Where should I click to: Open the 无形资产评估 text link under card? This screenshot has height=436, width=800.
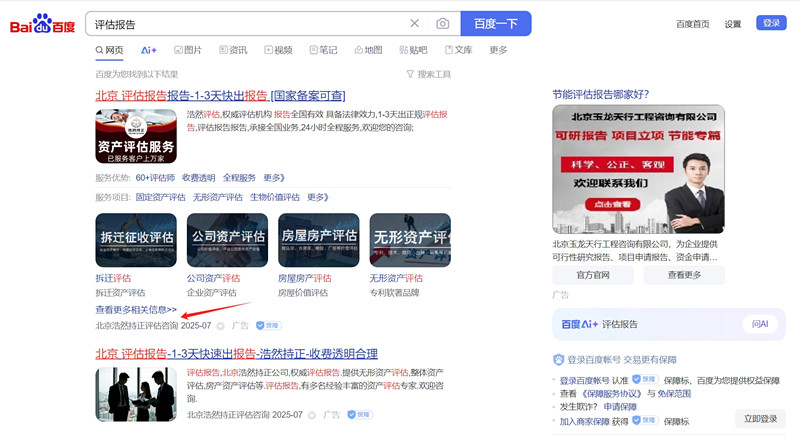pyautogui.click(x=396, y=278)
